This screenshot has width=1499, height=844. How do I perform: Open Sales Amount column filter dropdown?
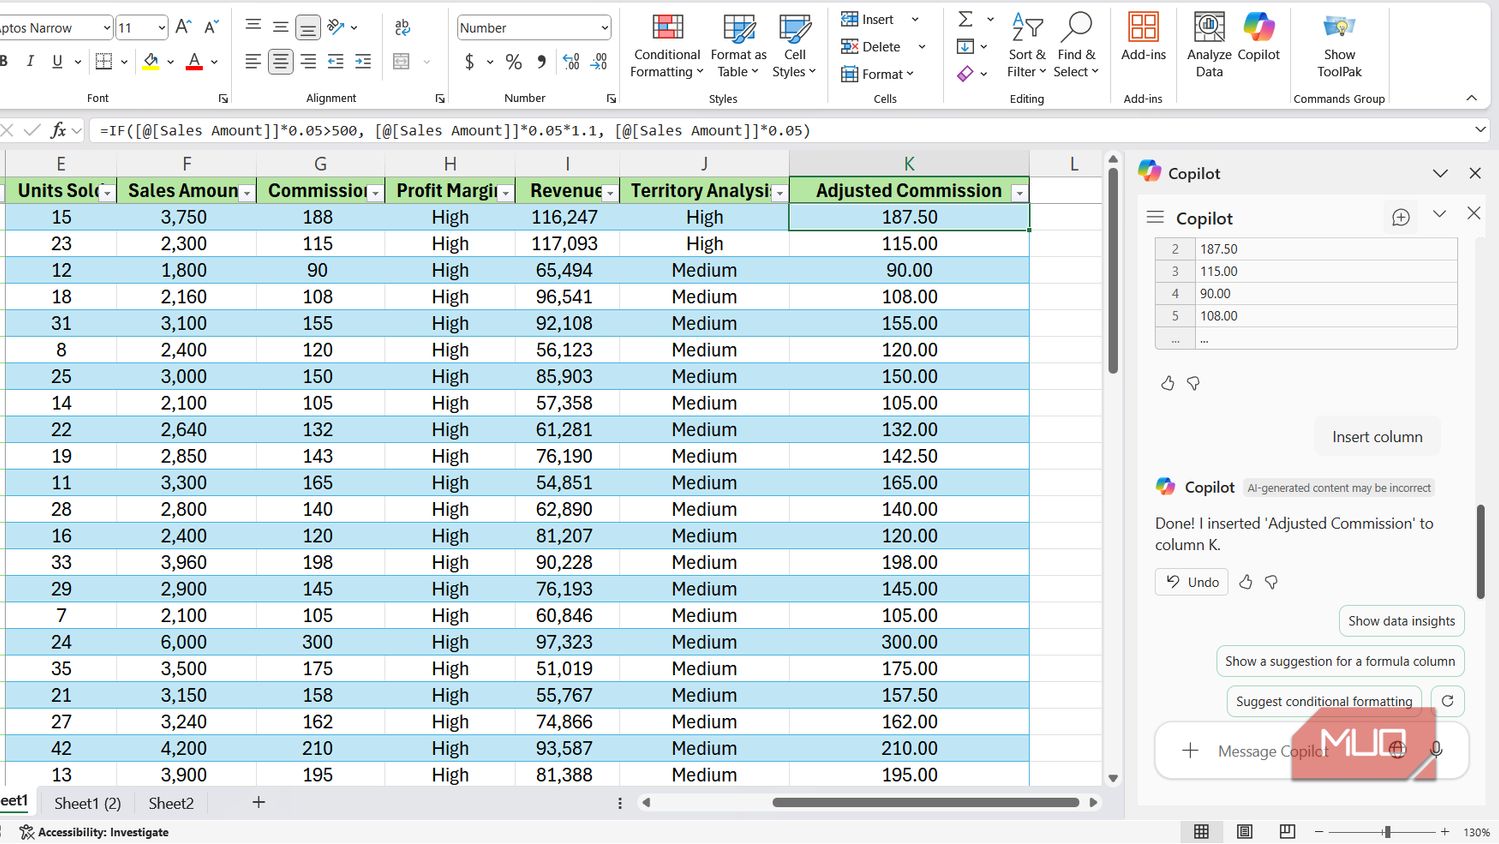coord(246,192)
